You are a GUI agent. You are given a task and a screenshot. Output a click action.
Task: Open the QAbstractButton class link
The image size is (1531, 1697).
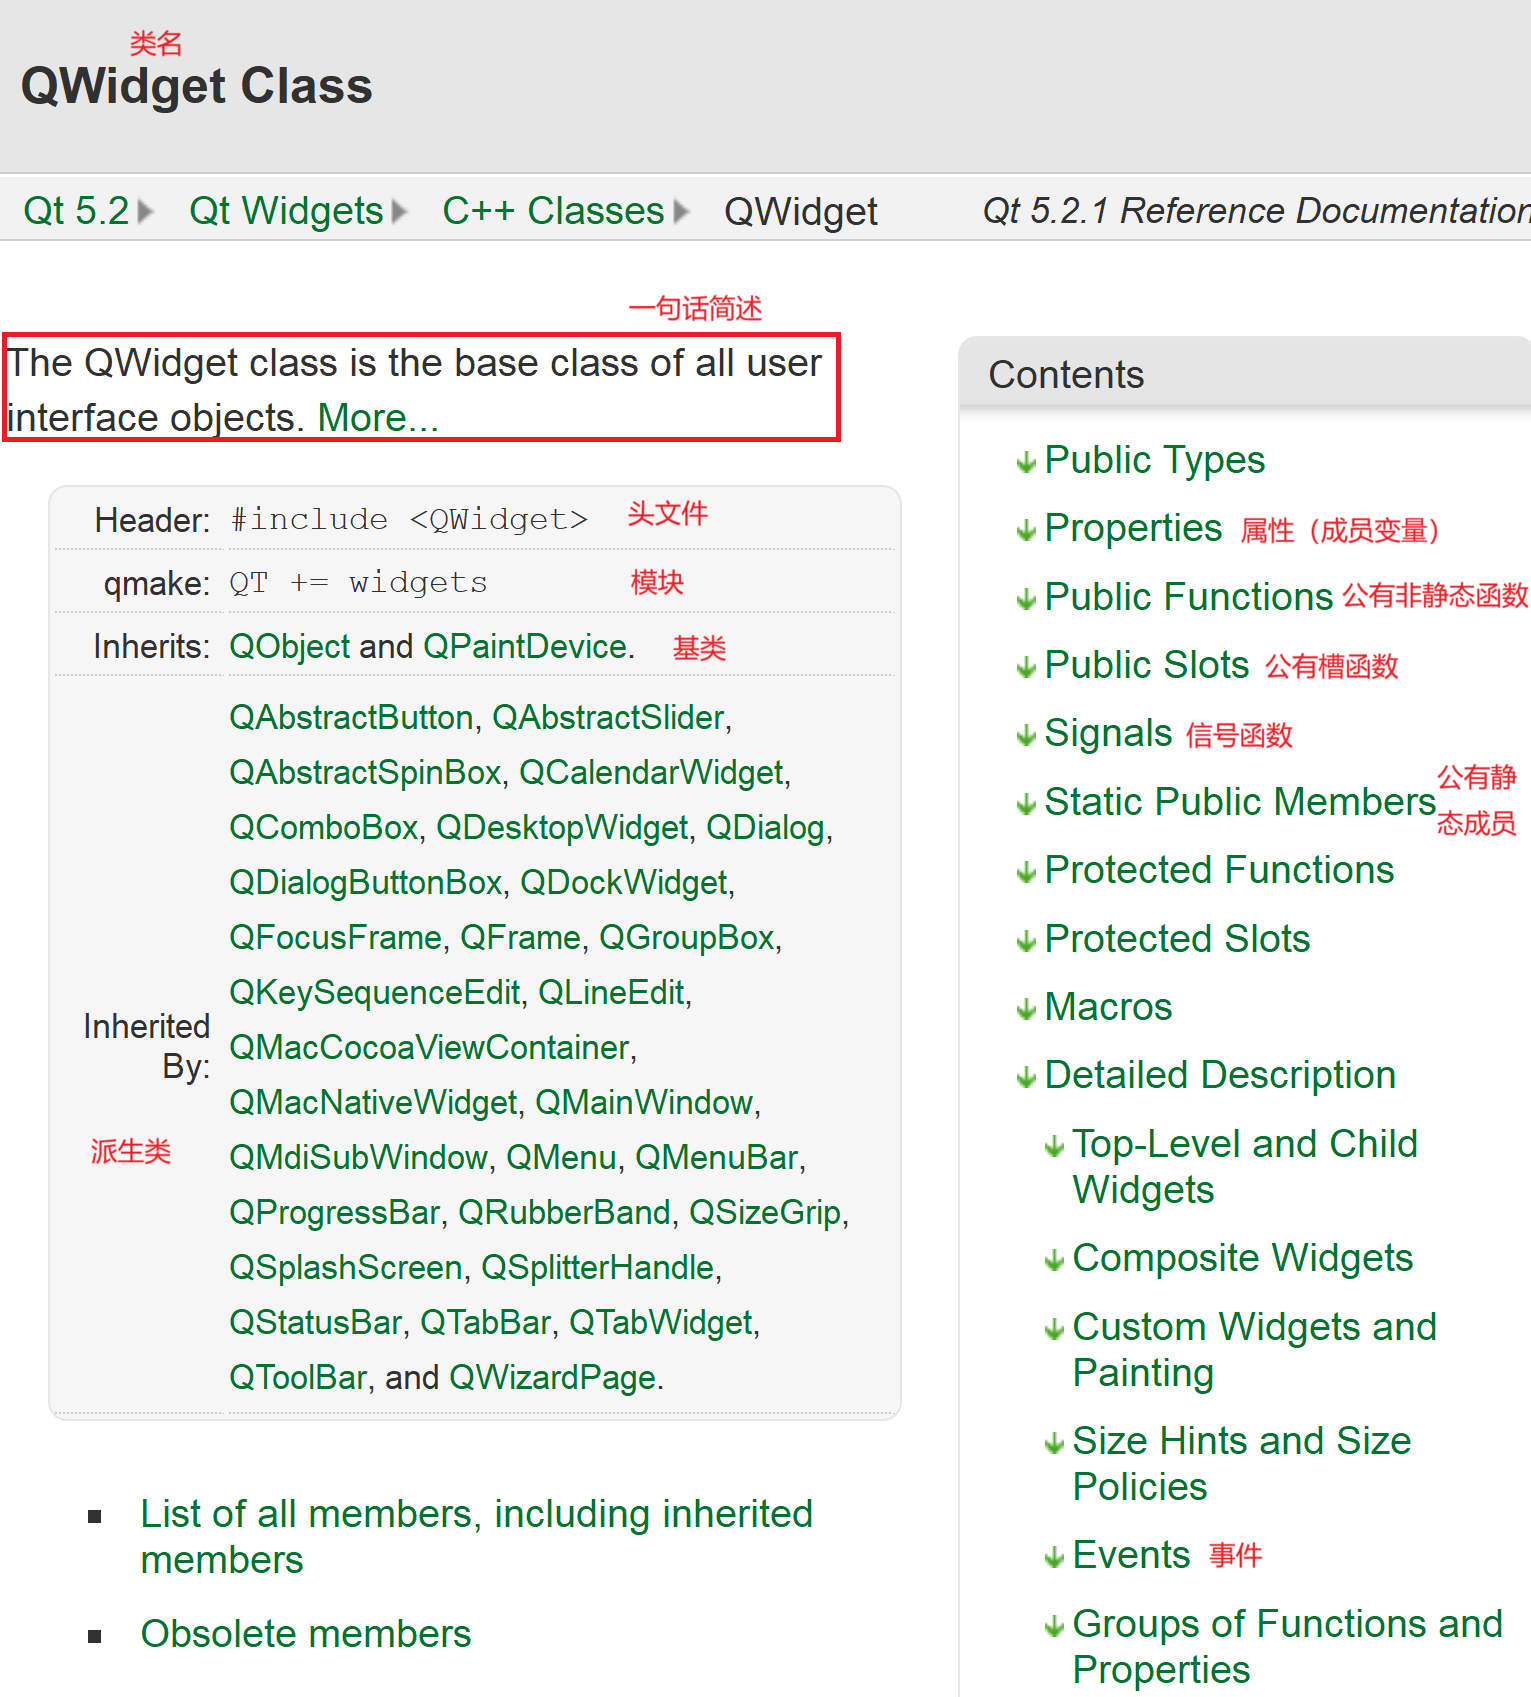click(x=351, y=717)
